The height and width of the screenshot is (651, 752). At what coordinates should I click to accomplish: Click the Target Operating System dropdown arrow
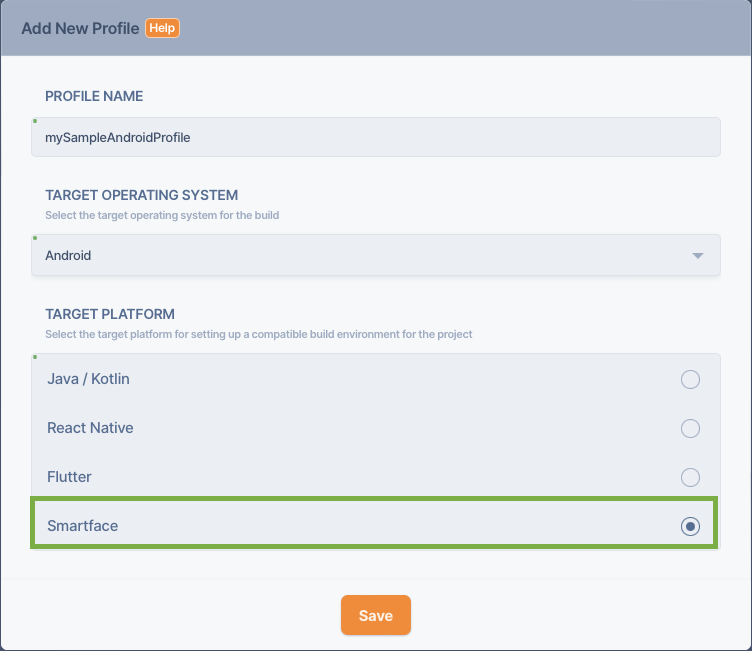(698, 256)
